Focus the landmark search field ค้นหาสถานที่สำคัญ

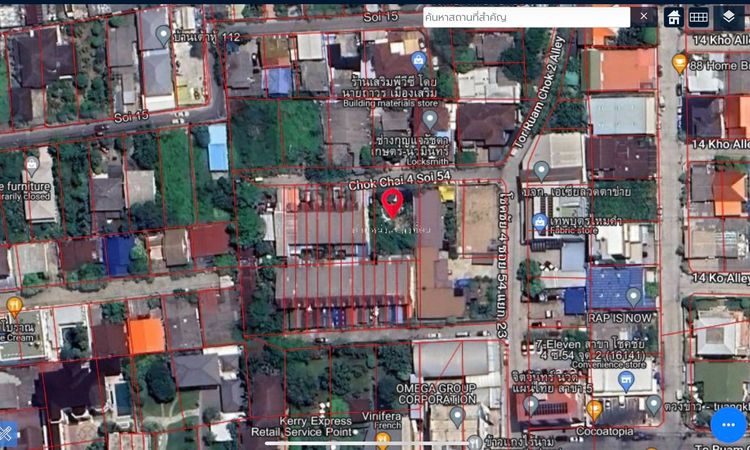pos(526,17)
